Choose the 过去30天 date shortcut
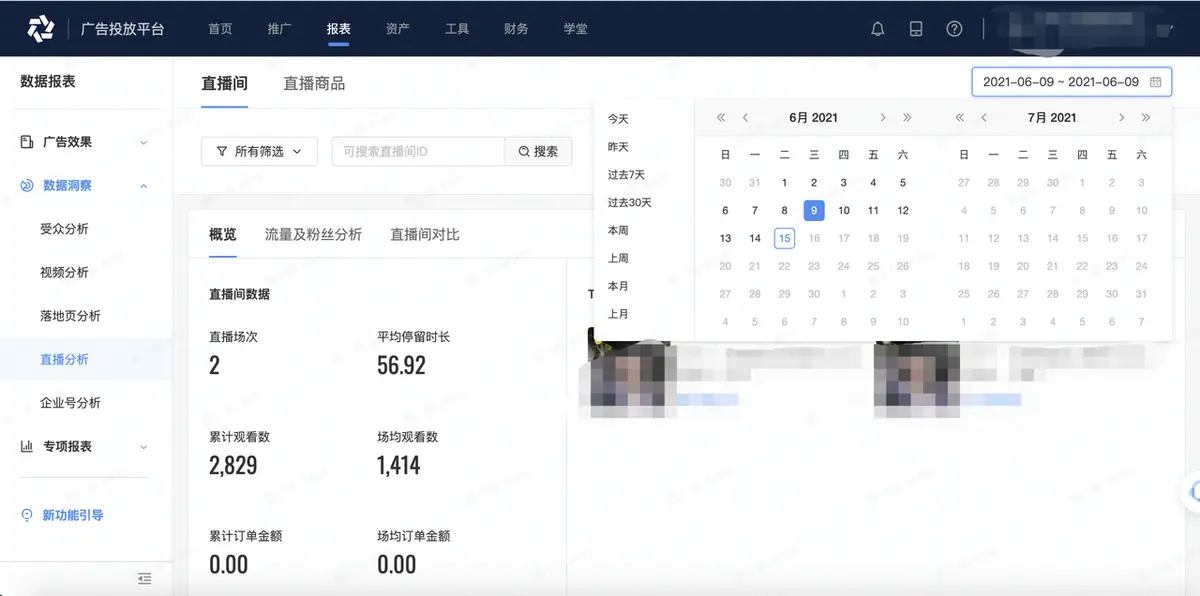1200x596 pixels. coord(629,203)
